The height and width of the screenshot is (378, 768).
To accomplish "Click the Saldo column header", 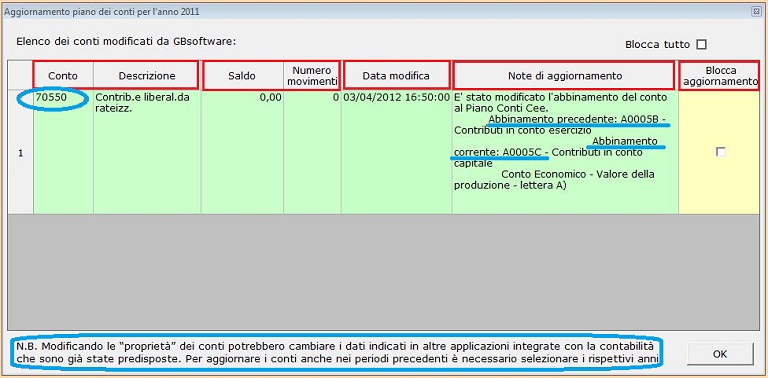I will click(x=242, y=76).
